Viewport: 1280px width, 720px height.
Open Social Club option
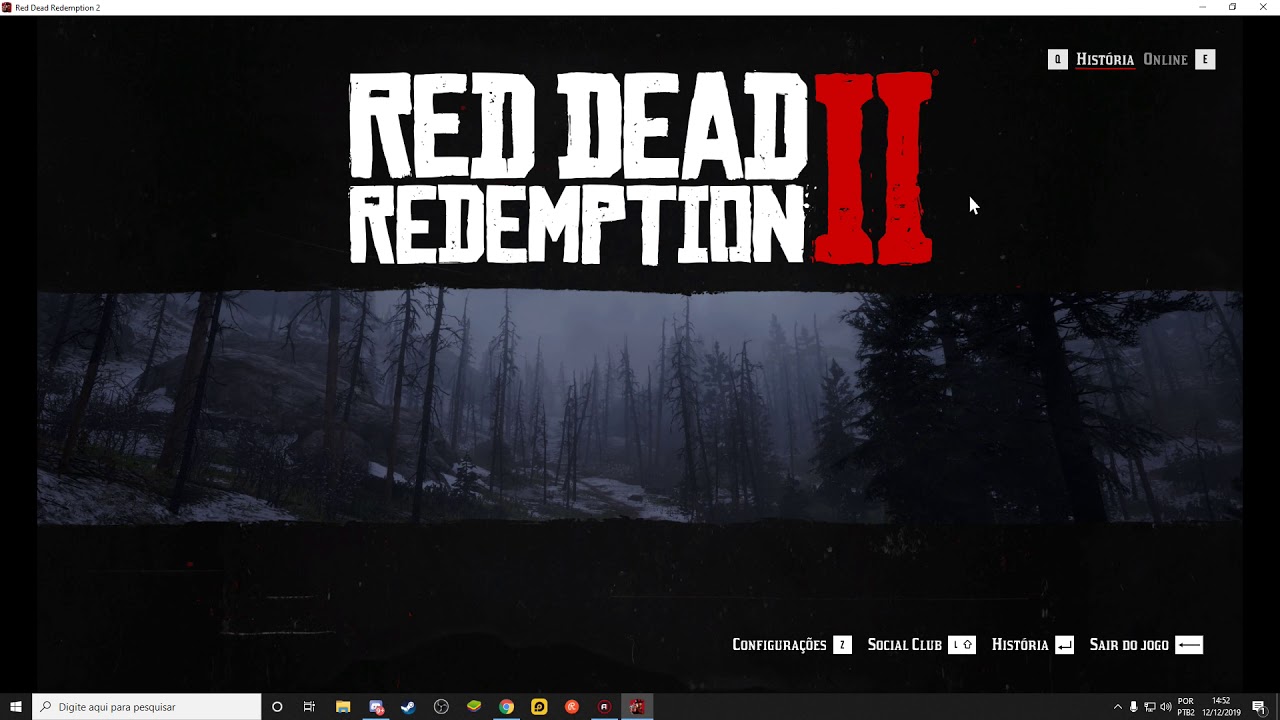point(905,645)
